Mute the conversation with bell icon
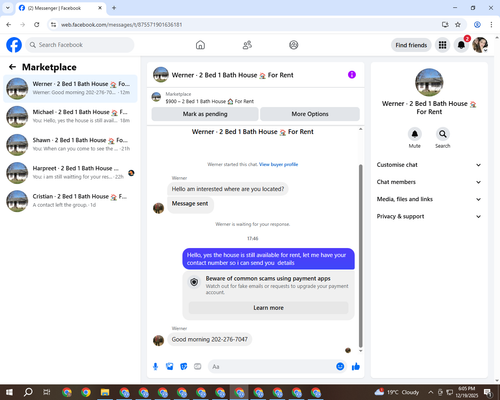 click(415, 134)
